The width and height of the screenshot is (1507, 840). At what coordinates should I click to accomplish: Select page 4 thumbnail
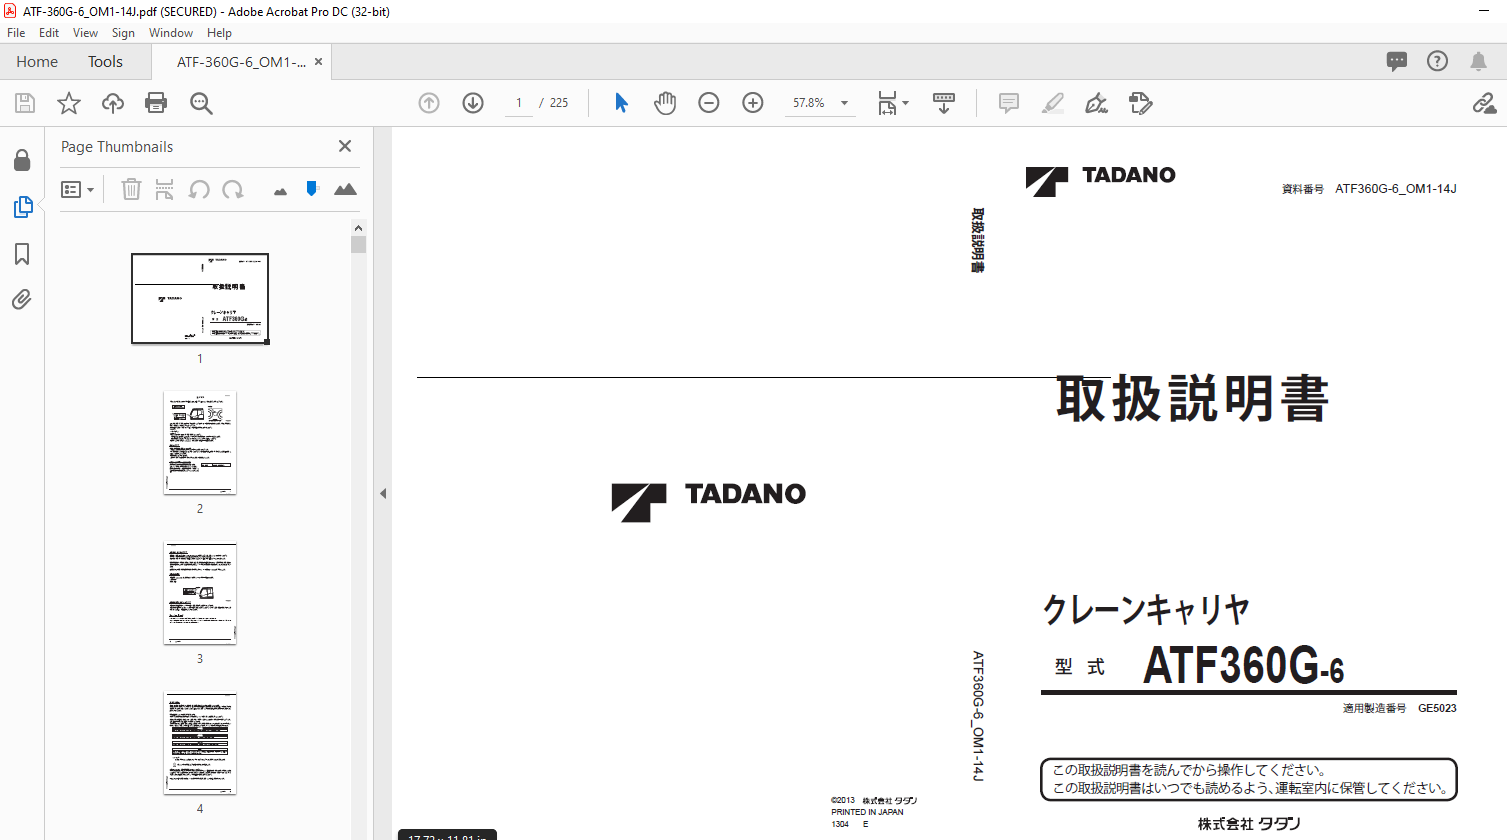pos(200,743)
